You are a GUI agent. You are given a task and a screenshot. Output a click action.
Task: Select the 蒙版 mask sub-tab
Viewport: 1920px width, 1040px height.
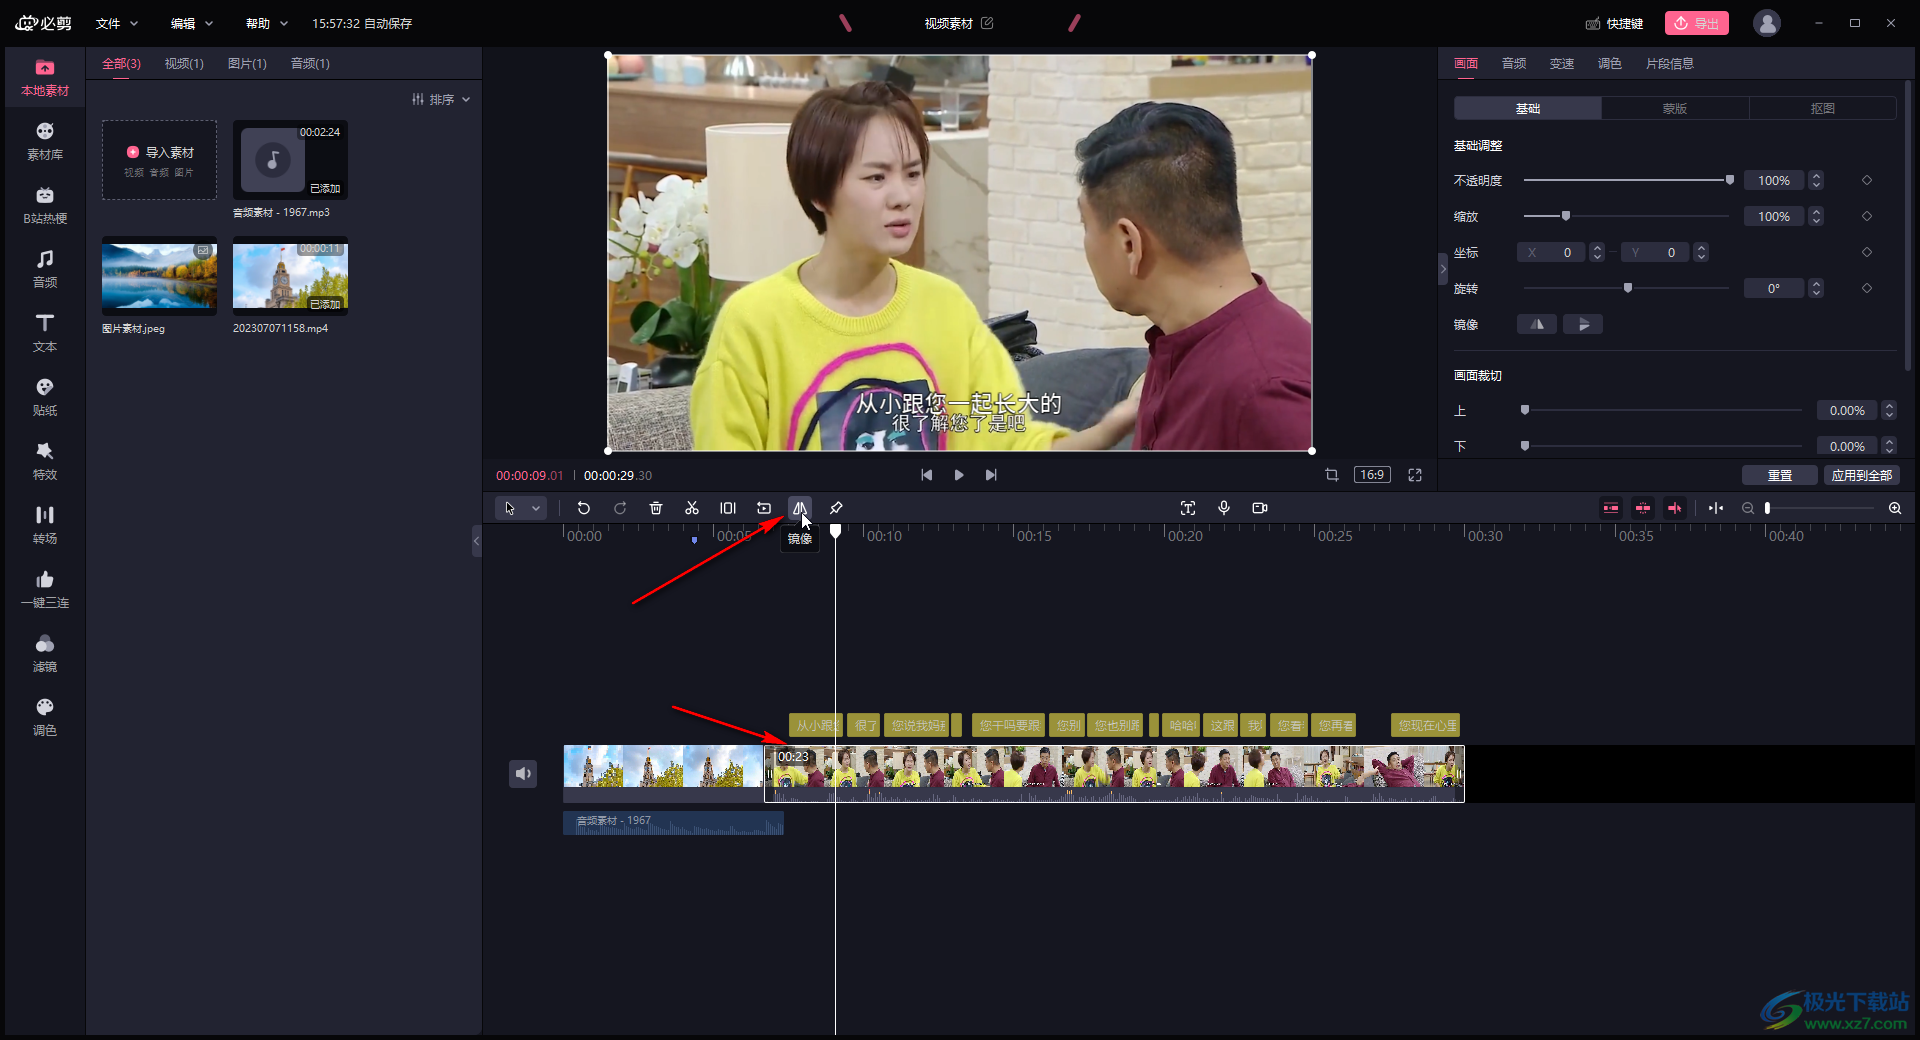tap(1675, 108)
